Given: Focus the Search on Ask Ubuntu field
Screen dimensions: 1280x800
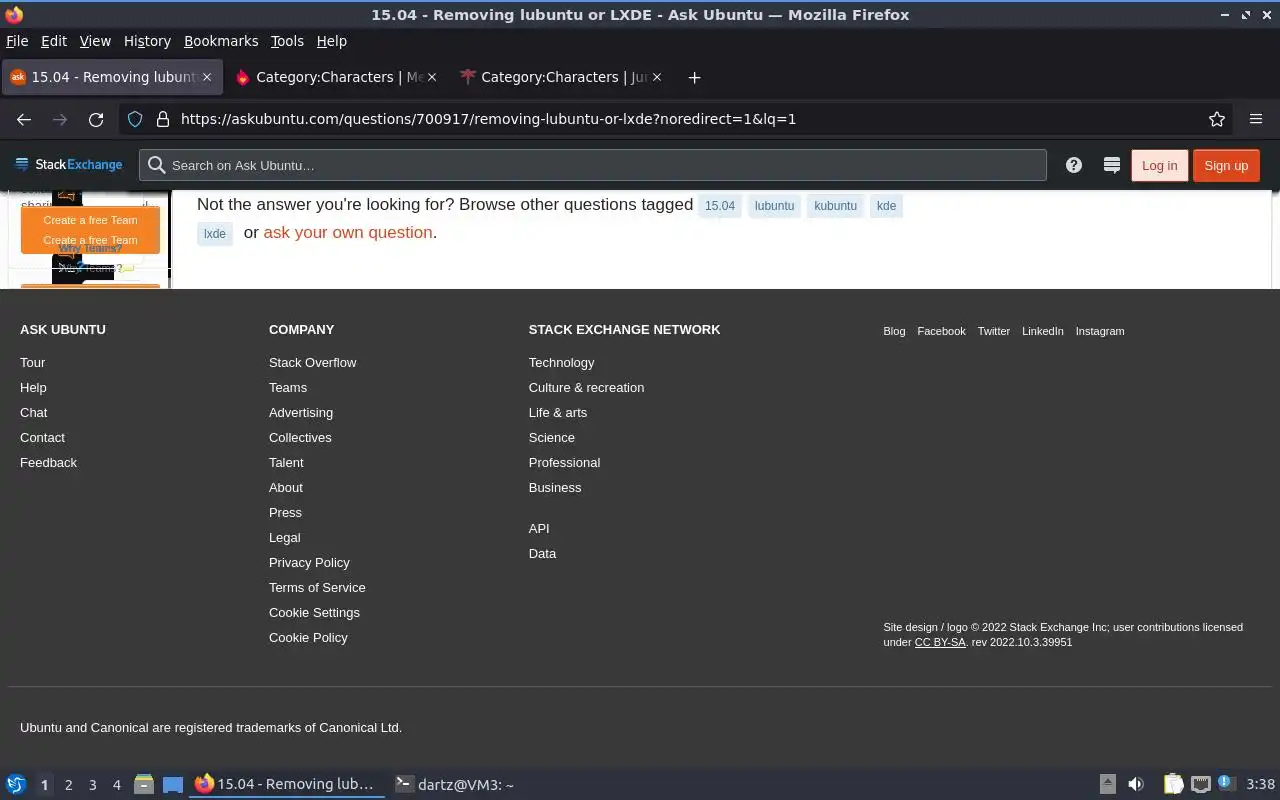Looking at the screenshot, I should [x=593, y=165].
